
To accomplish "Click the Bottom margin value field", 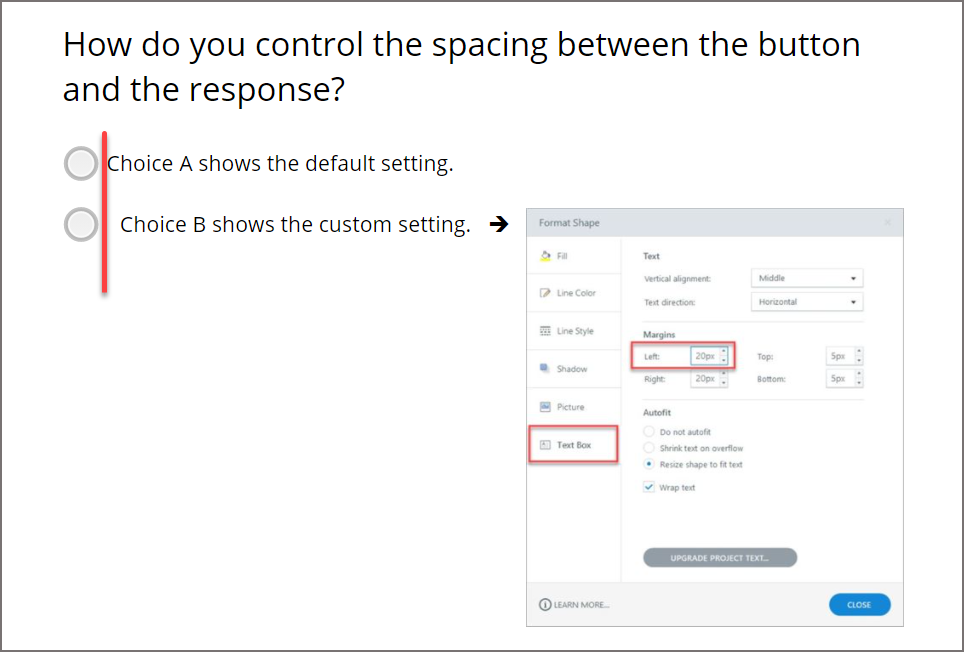I will click(x=837, y=379).
